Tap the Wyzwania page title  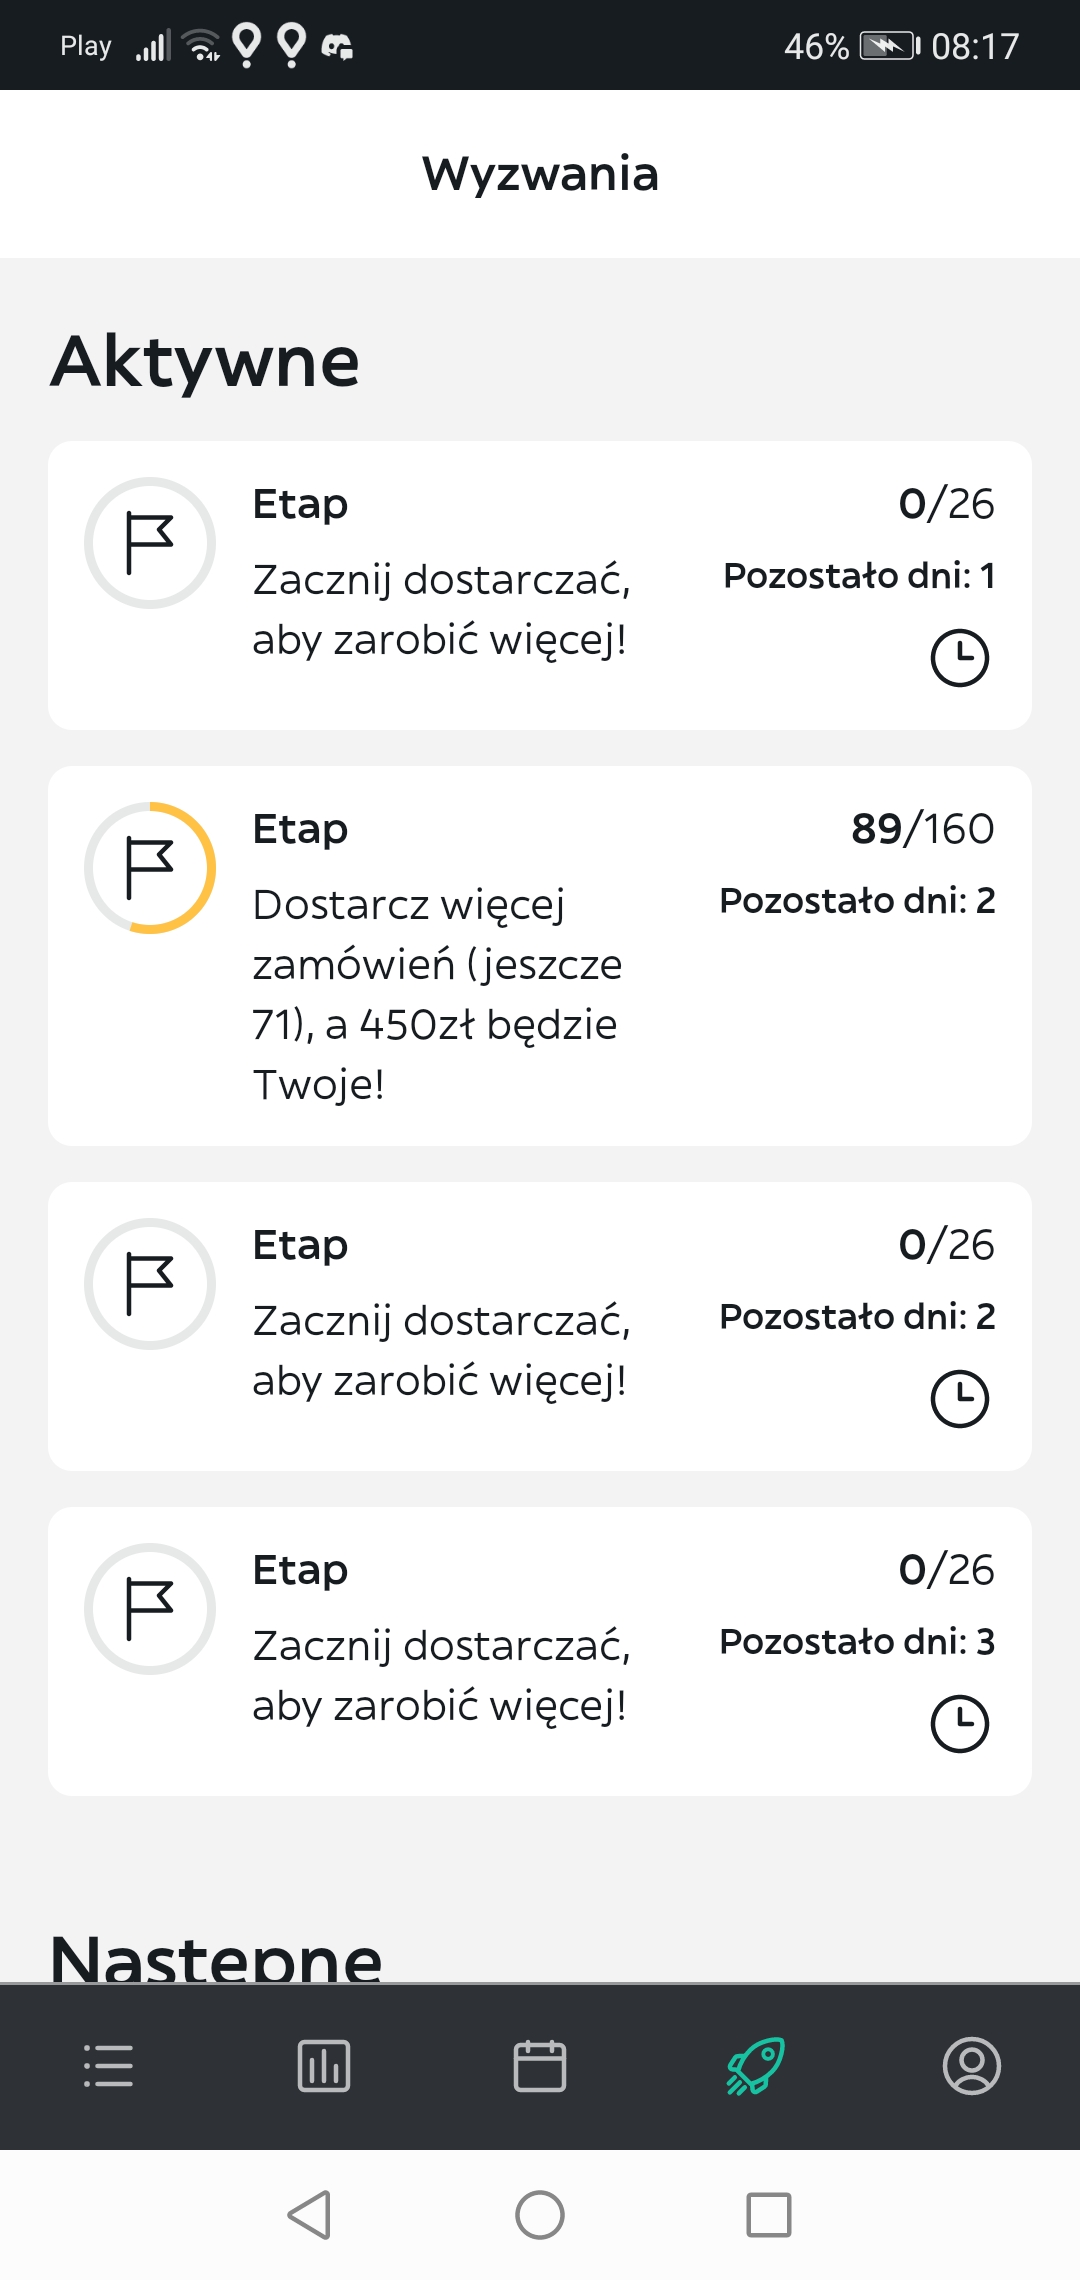540,174
